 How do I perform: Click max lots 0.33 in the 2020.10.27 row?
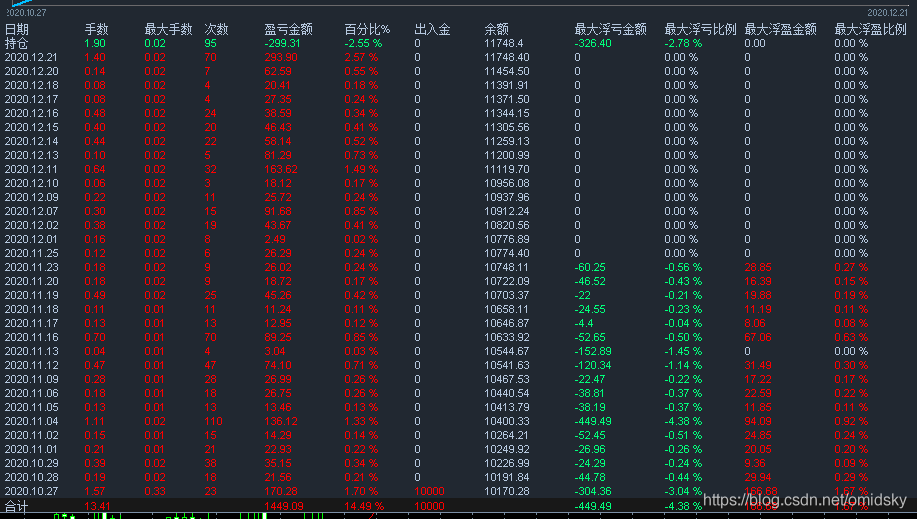pos(155,491)
